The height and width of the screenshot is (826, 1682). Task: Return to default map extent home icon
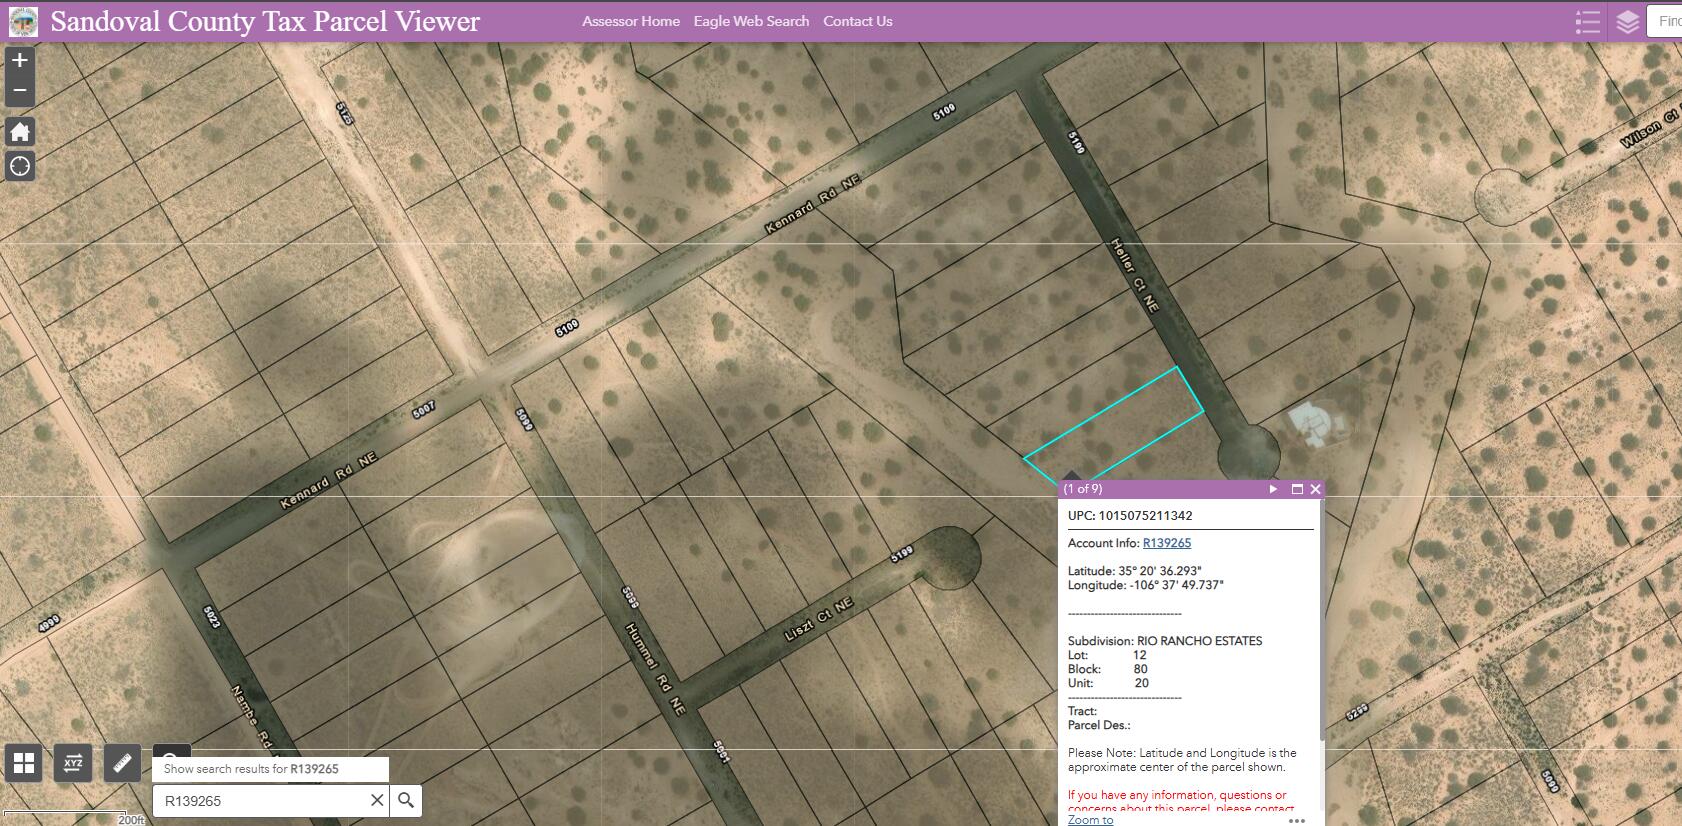point(20,131)
